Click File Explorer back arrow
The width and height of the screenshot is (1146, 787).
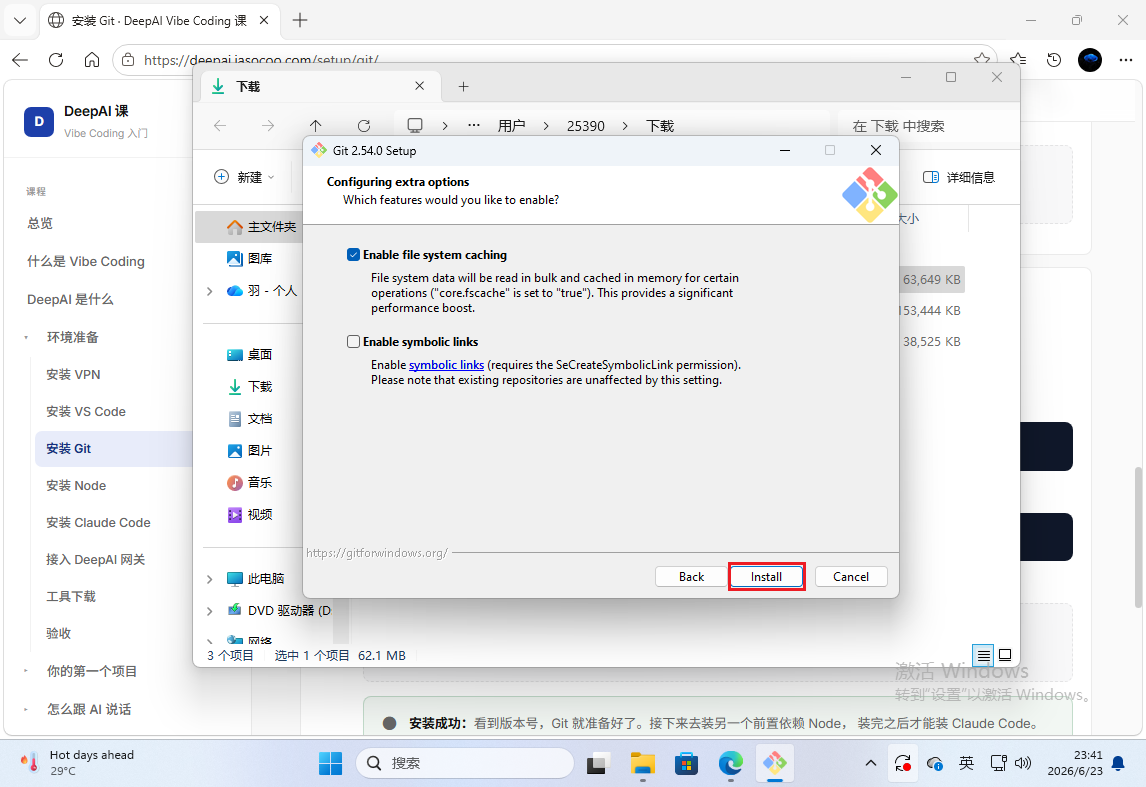(x=220, y=126)
